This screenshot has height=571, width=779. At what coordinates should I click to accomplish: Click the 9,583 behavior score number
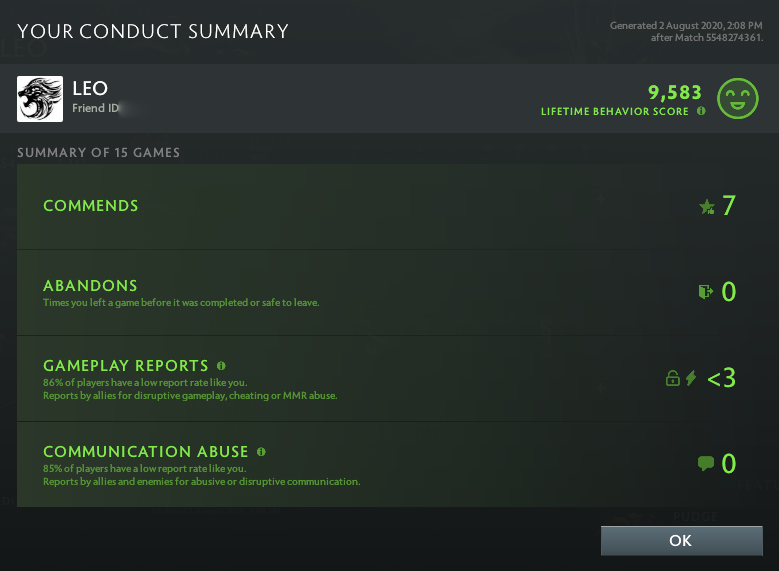(x=674, y=92)
